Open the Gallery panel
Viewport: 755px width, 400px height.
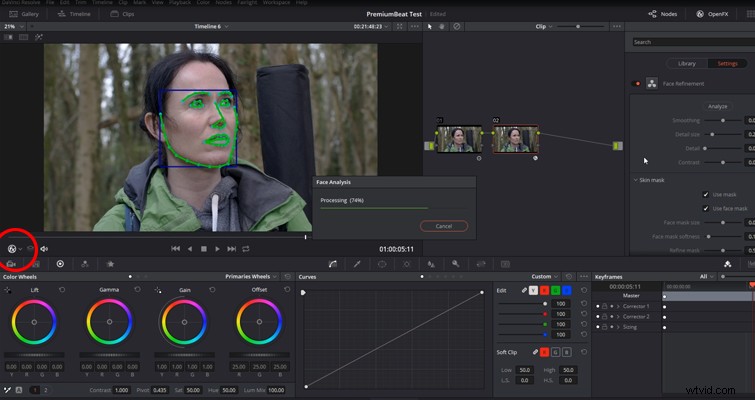click(24, 14)
